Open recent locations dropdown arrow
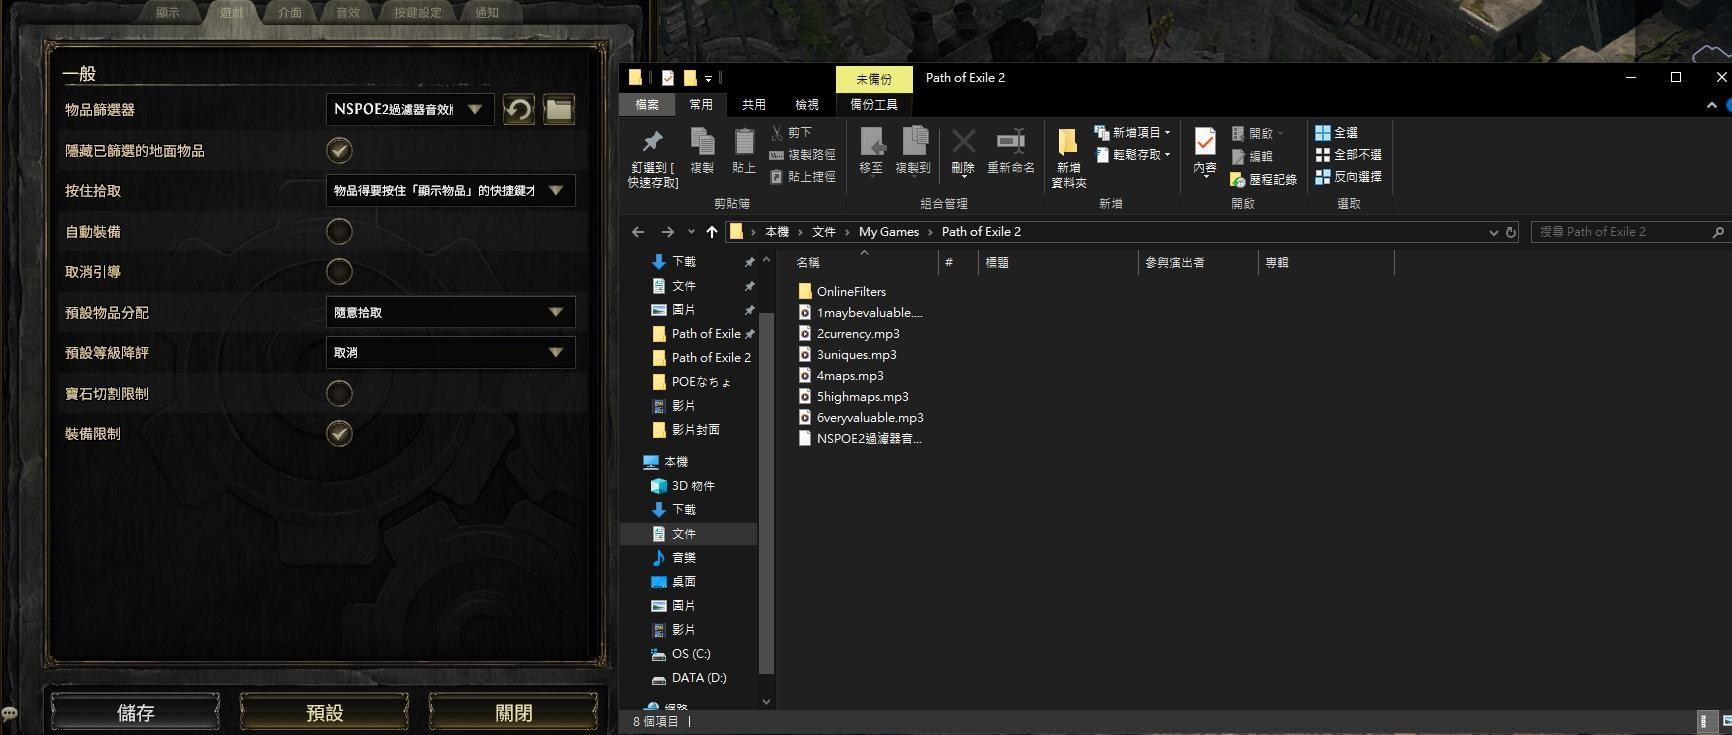This screenshot has width=1732, height=735. tap(690, 232)
